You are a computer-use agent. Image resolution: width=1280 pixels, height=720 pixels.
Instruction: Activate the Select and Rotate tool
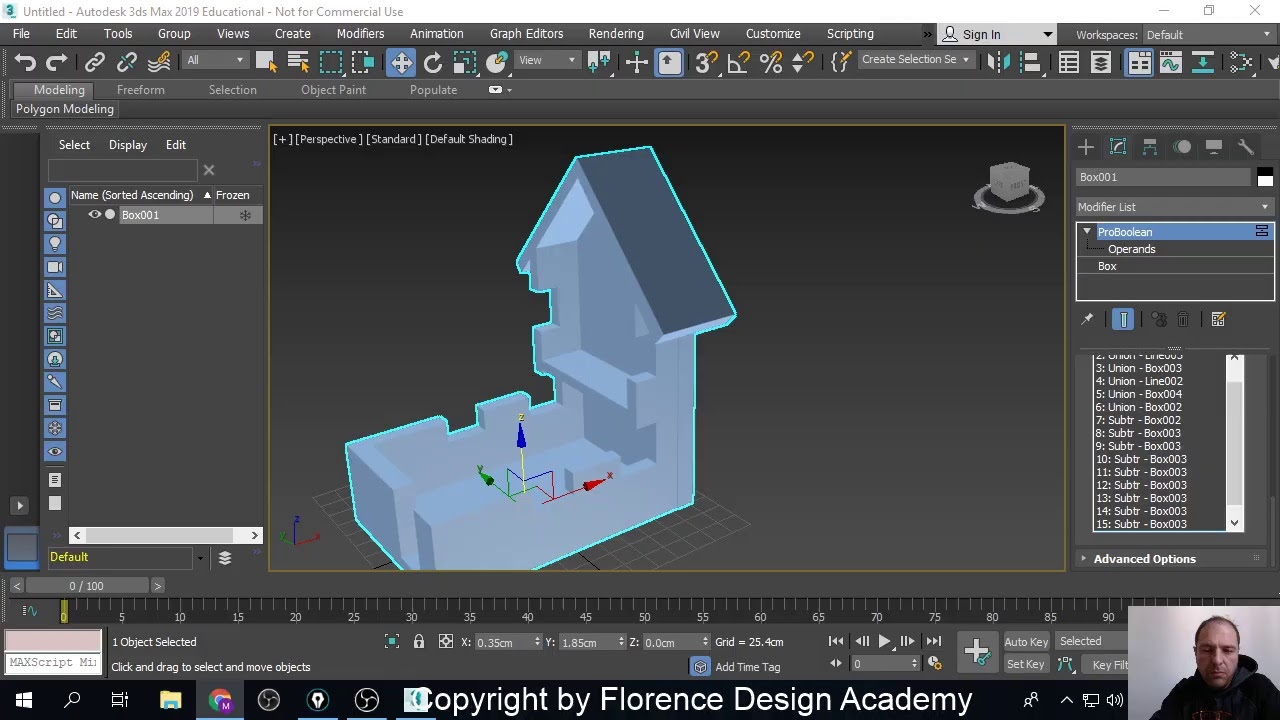point(433,62)
